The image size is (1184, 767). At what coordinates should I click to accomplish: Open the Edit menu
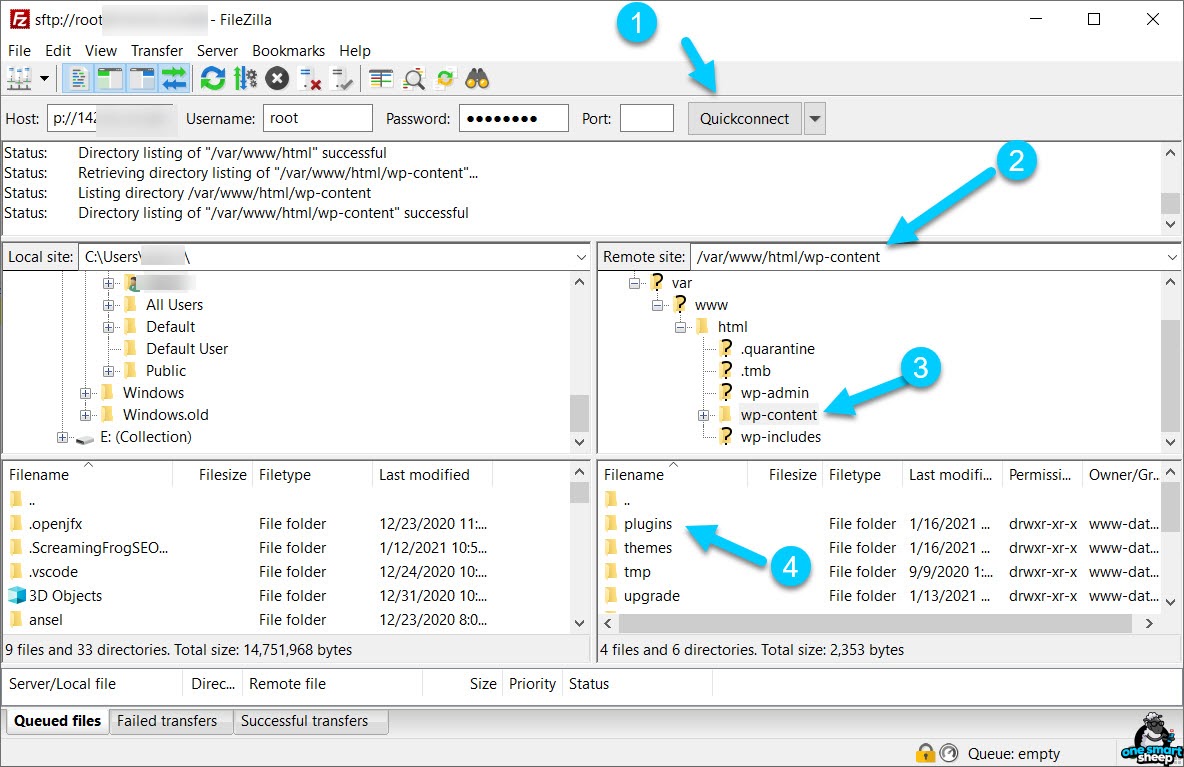click(58, 51)
